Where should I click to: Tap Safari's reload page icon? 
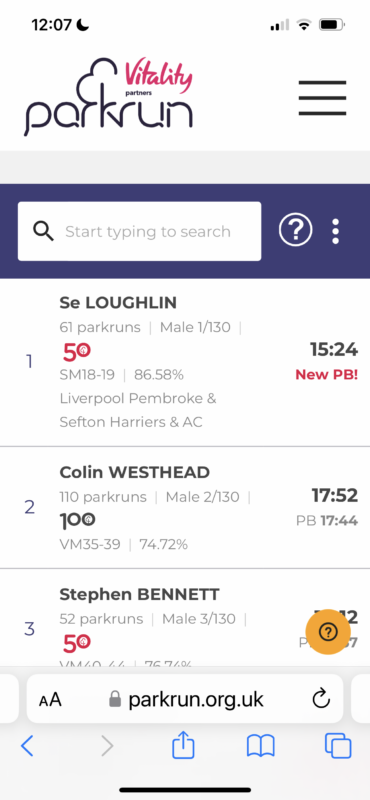tap(321, 699)
